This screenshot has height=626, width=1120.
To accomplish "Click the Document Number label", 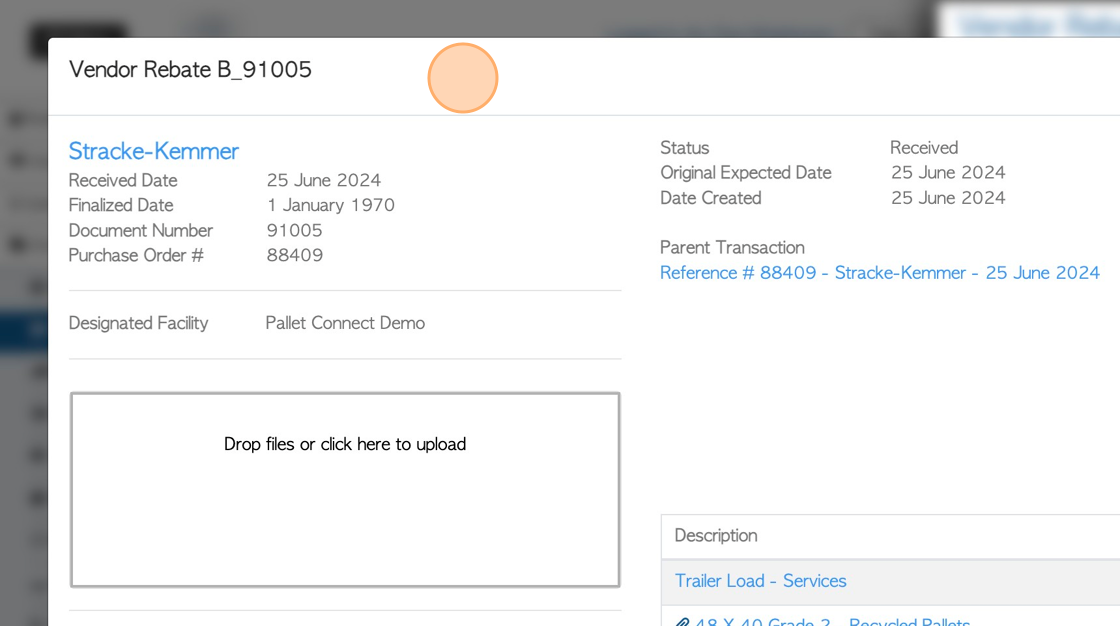I will click(x=141, y=230).
